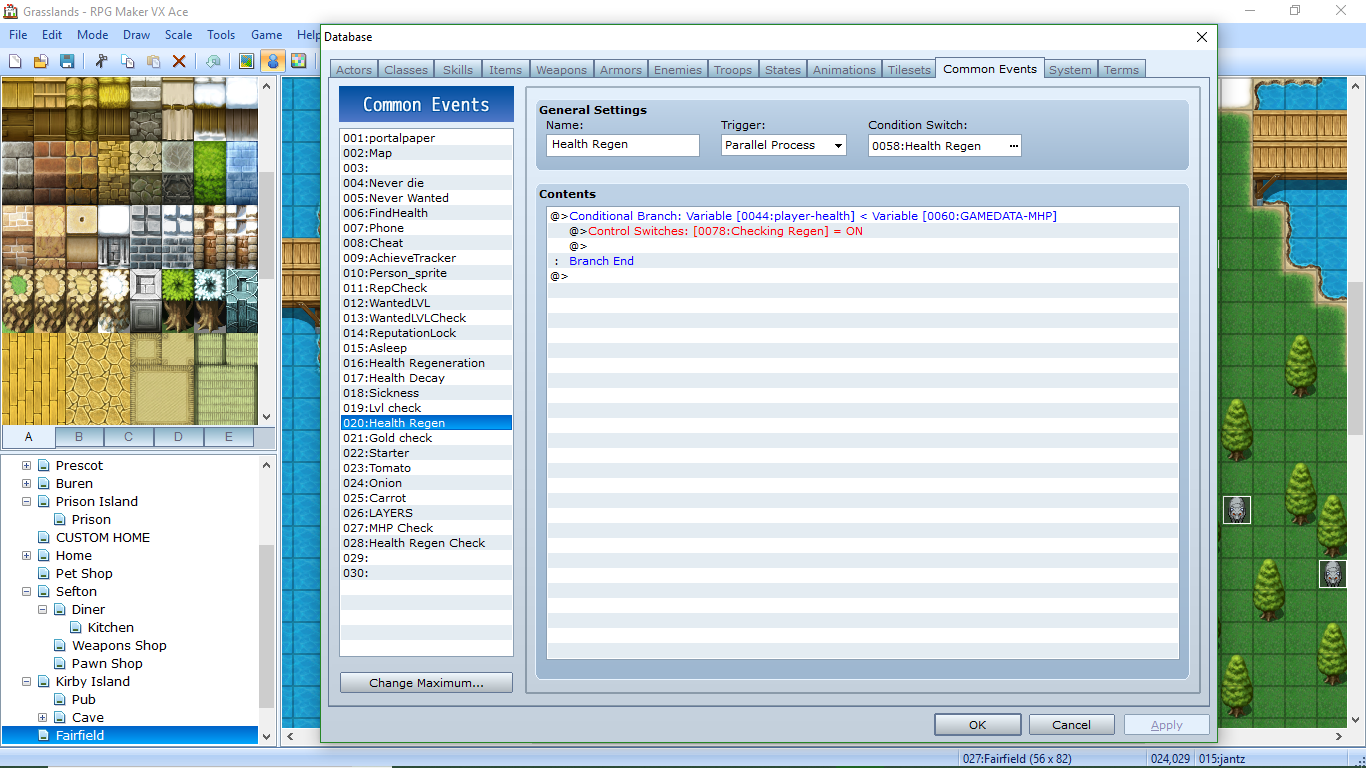Expand the Buren map tree node
The width and height of the screenshot is (1366, 768).
(27, 484)
